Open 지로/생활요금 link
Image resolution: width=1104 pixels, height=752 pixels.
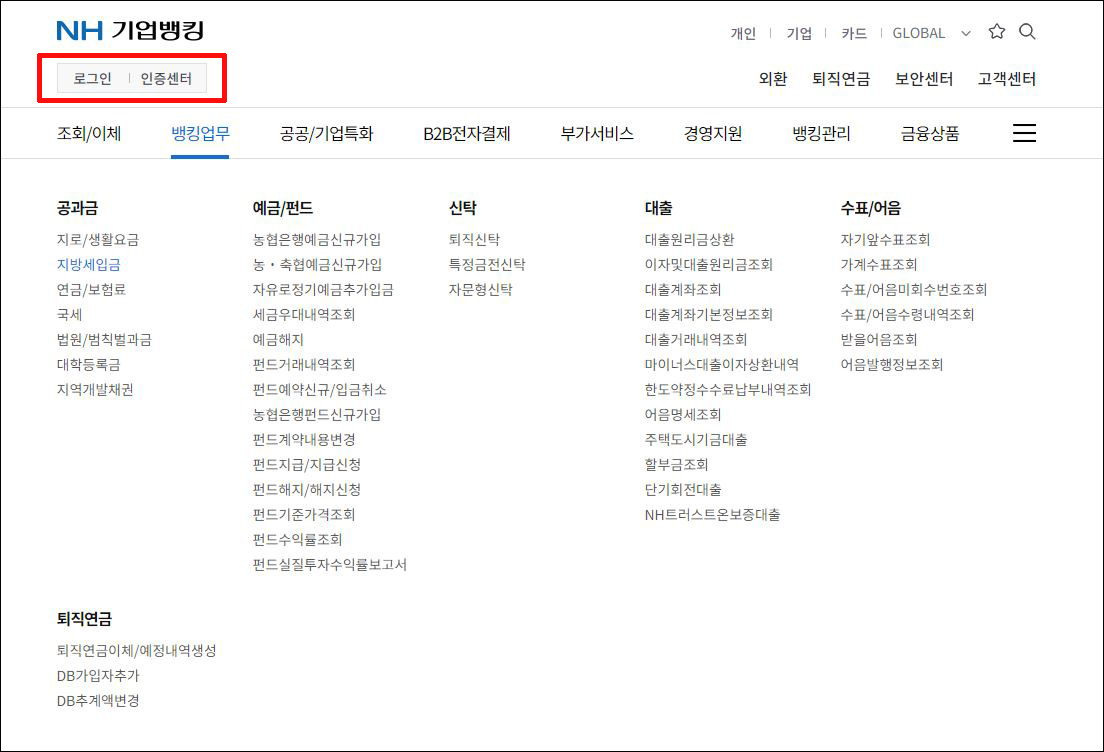(98, 239)
